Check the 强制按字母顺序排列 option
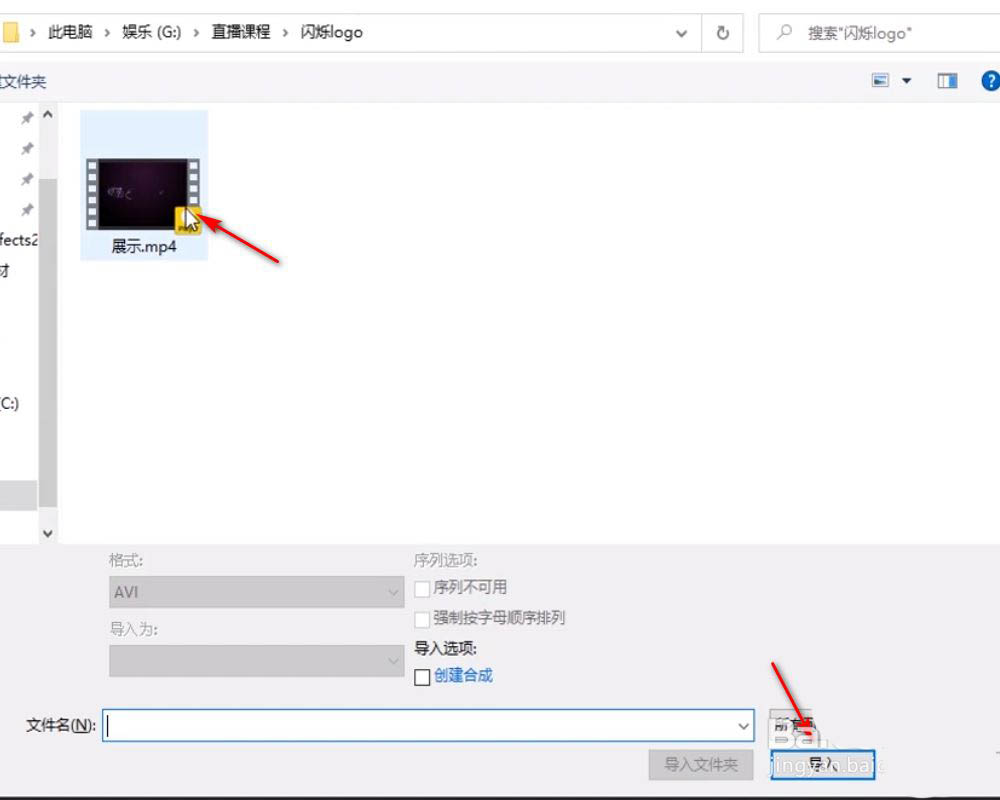This screenshot has height=800, width=1000. 422,619
